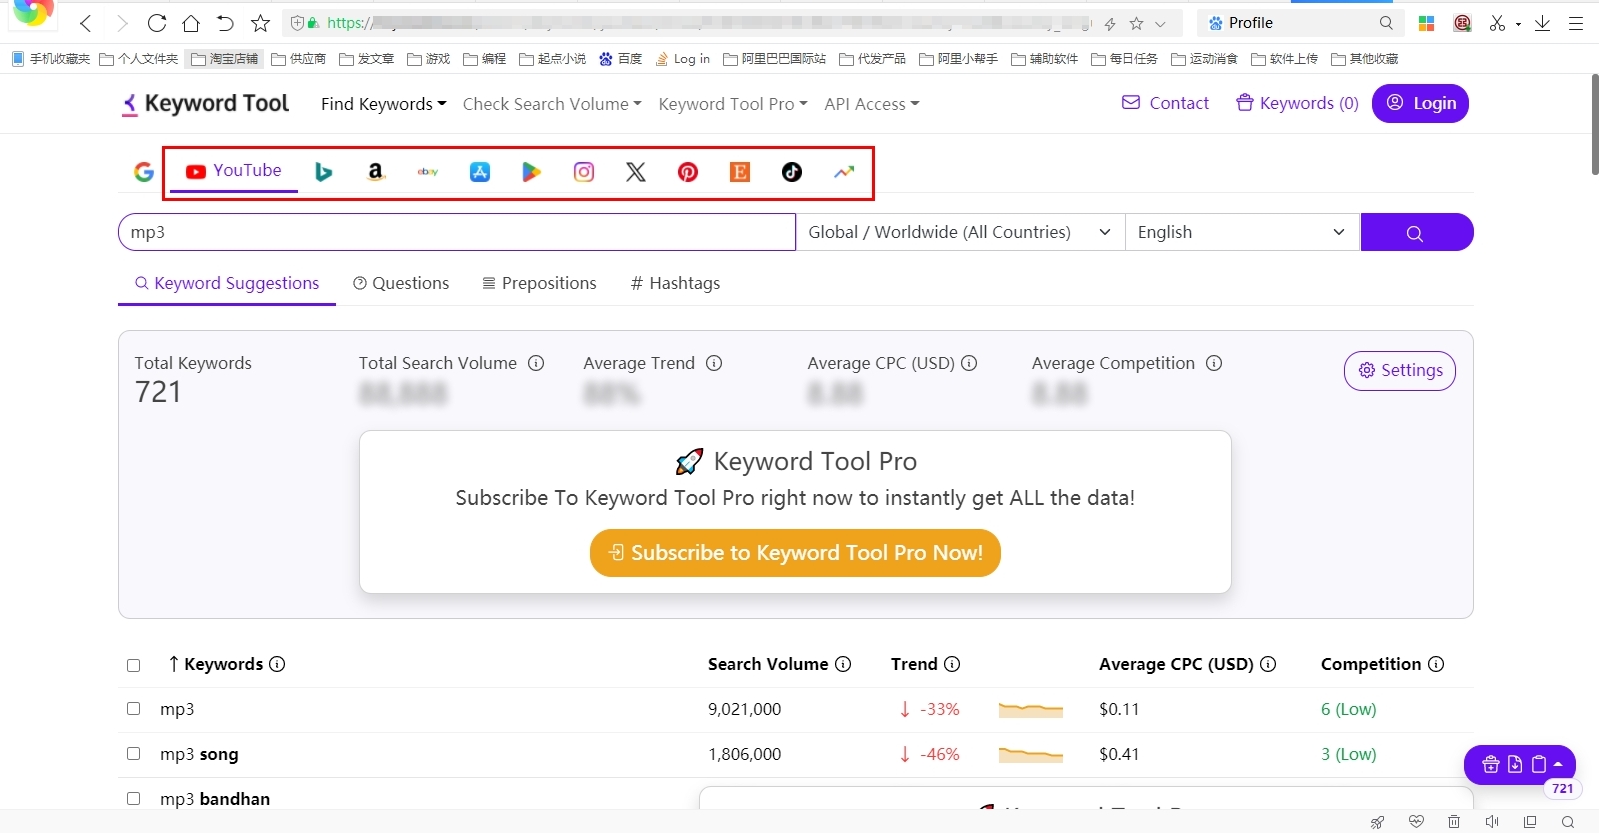This screenshot has width=1599, height=833.
Task: Select the X (Twitter) source icon
Action: pyautogui.click(x=636, y=172)
